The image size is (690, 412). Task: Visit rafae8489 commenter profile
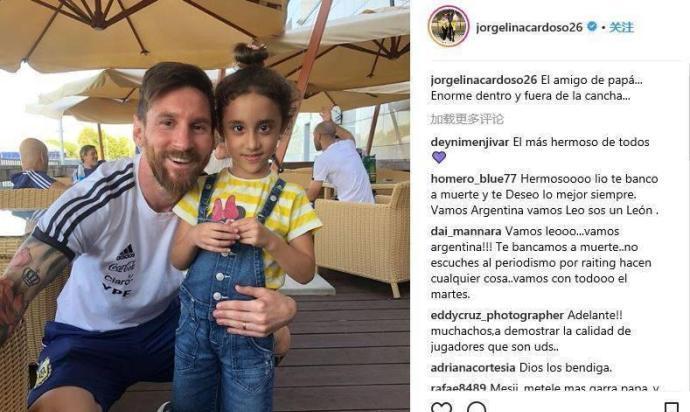point(458,388)
